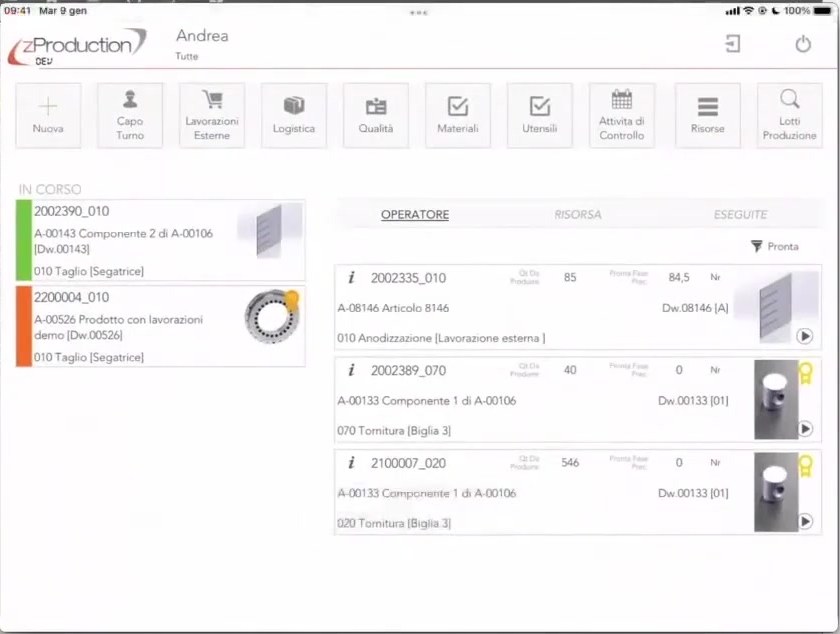The width and height of the screenshot is (840, 634).
Task: Click the zProduction logo
Action: tap(77, 47)
